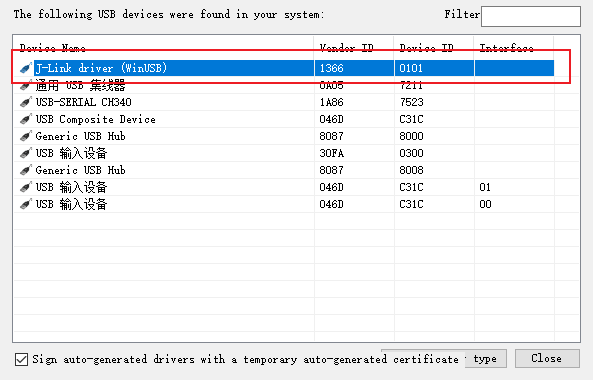This screenshot has width=593, height=380.
Task: Click into the Filter text field
Action: 531,16
